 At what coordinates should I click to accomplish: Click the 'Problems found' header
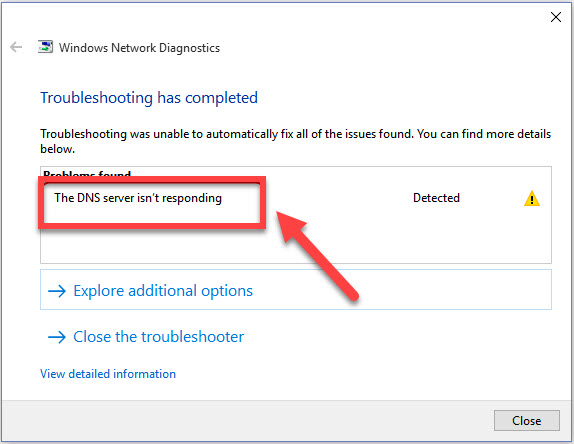click(87, 173)
